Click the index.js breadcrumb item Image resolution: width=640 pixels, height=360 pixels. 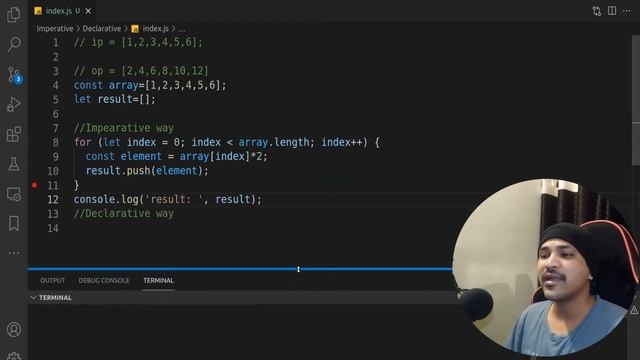(x=150, y=29)
